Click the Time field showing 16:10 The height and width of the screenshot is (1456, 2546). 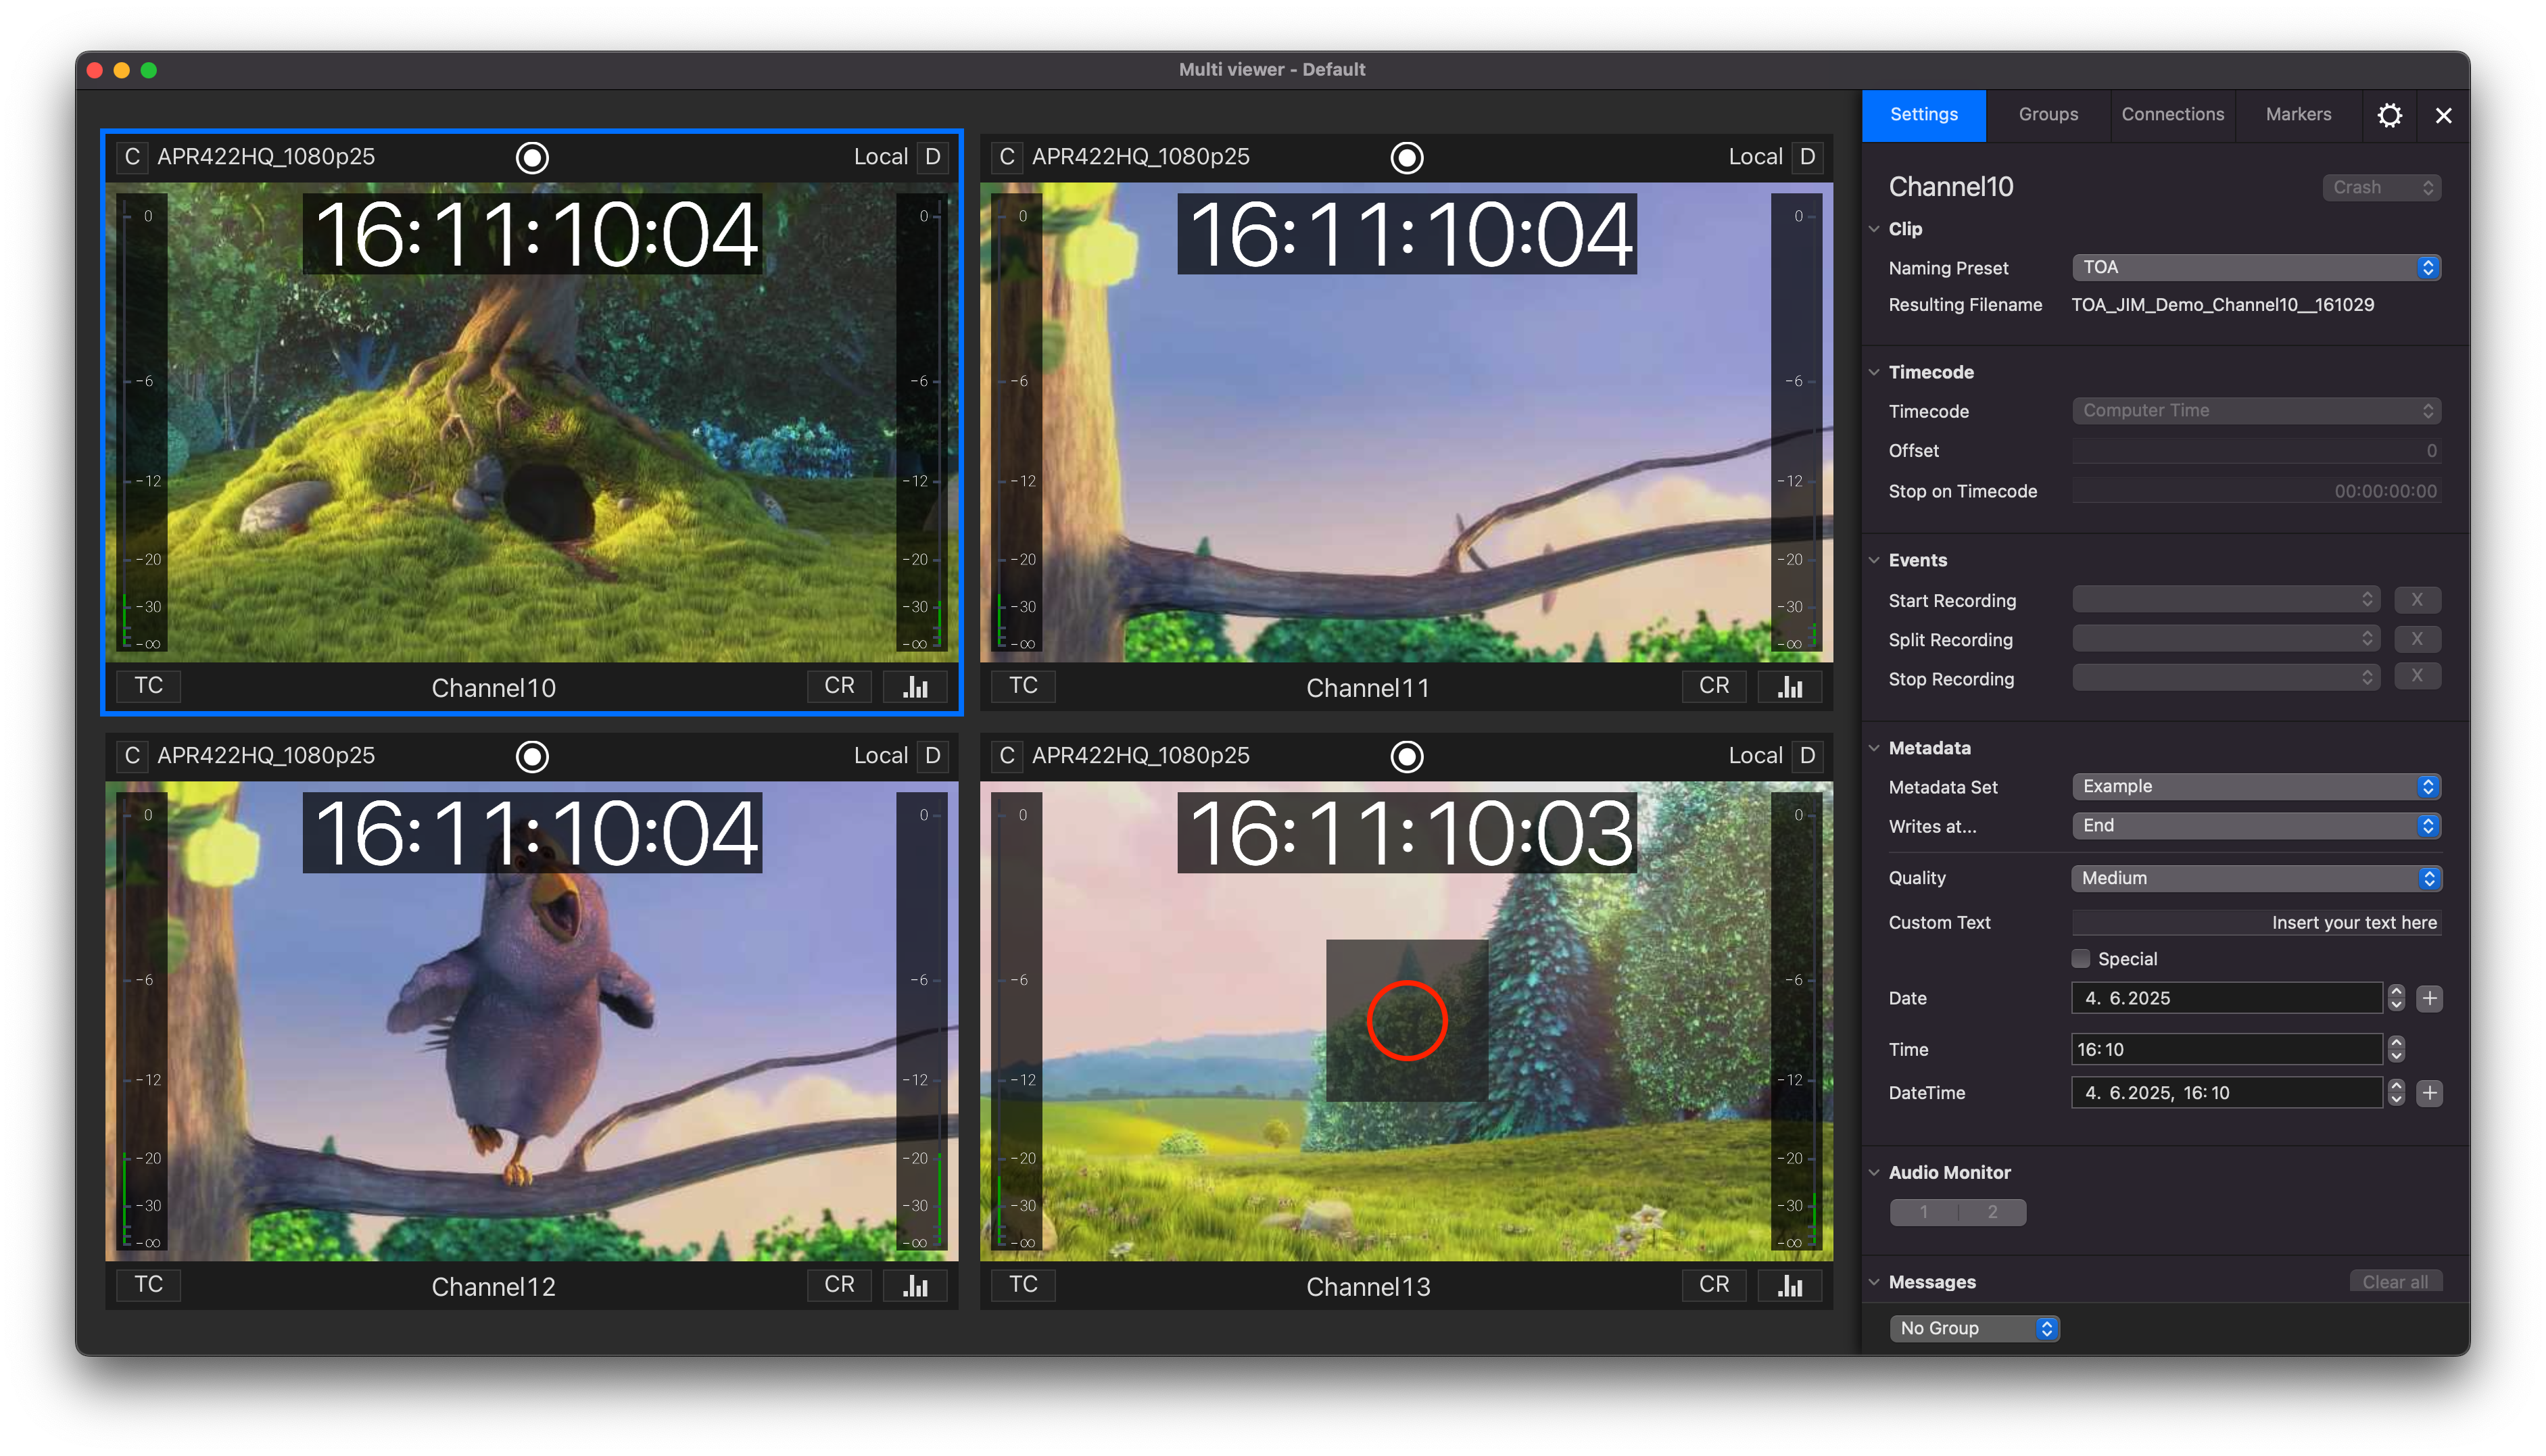point(2227,1049)
